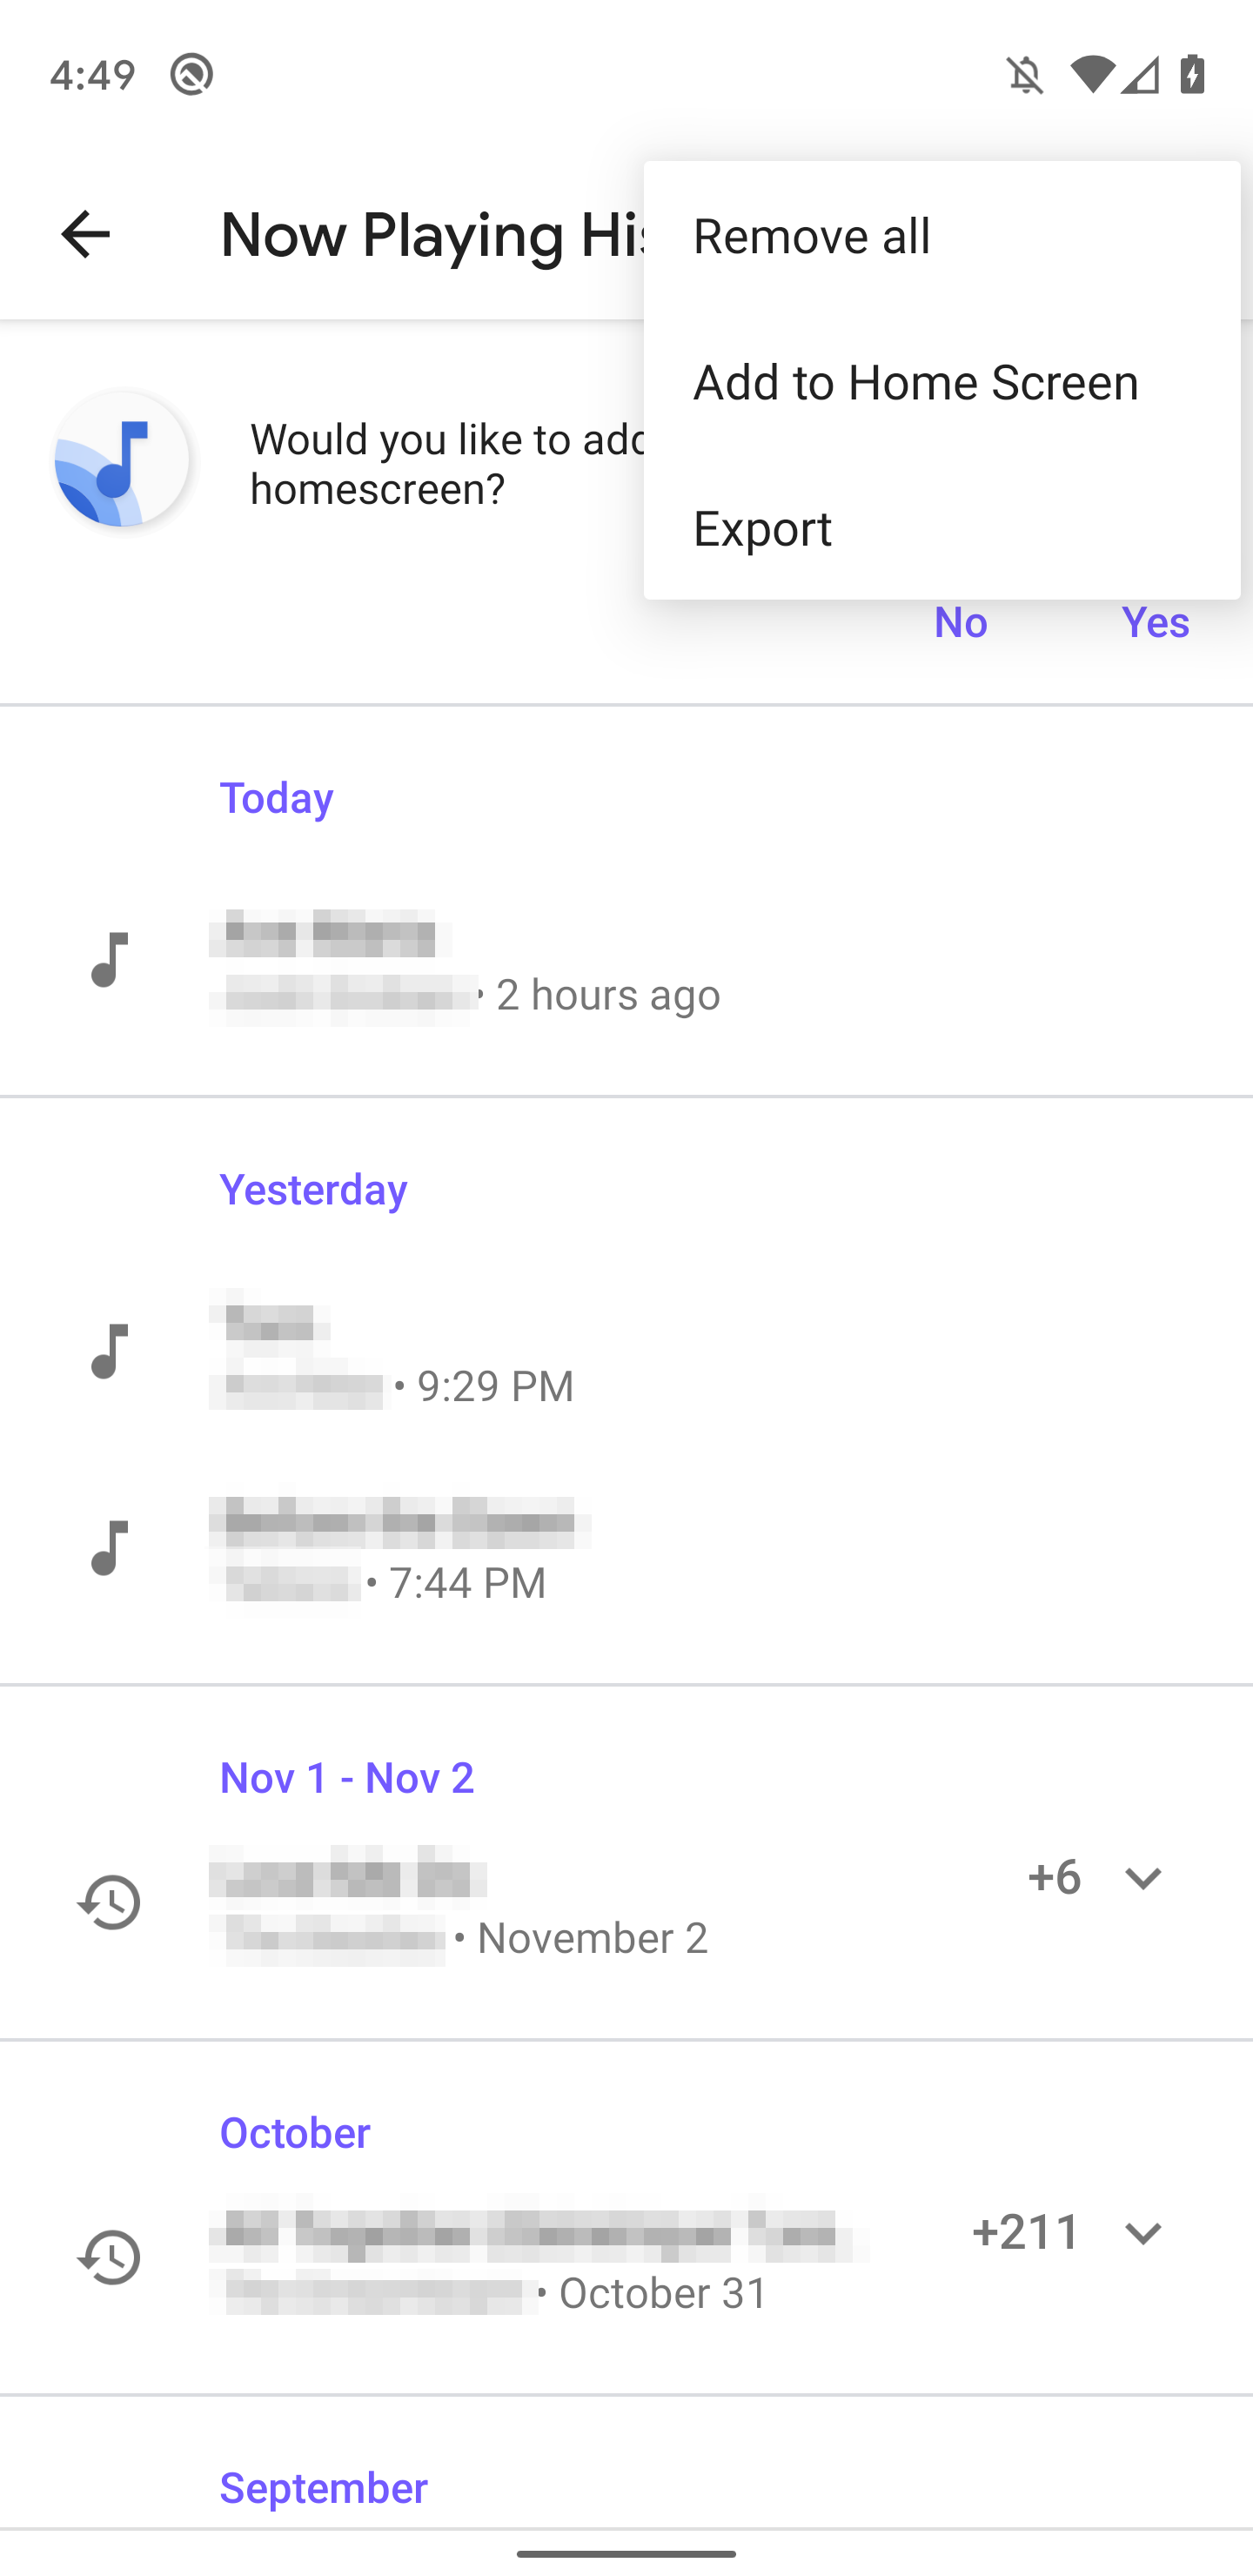This screenshot has height=2576, width=1253.
Task: Open the song played at 7:44 PM
Action: (400, 1550)
